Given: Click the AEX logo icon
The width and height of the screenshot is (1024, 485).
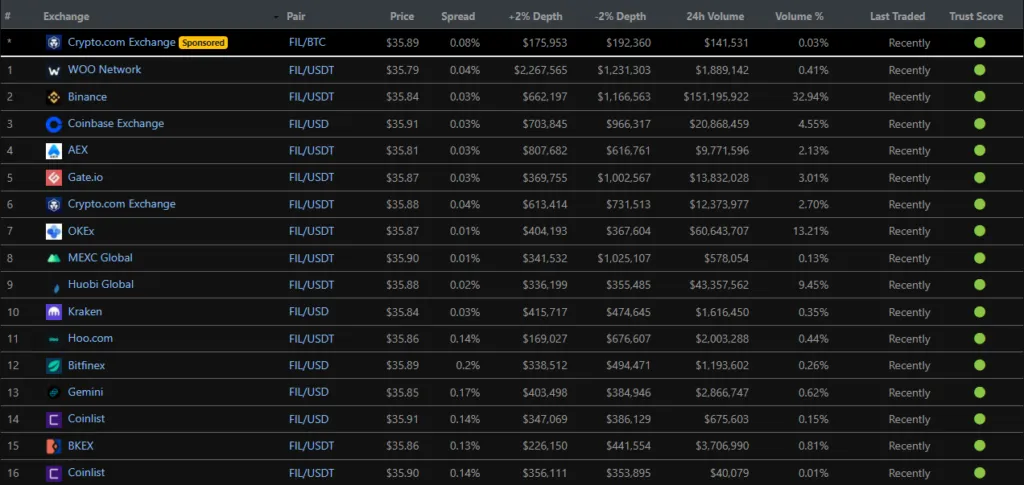Looking at the screenshot, I should [54, 151].
